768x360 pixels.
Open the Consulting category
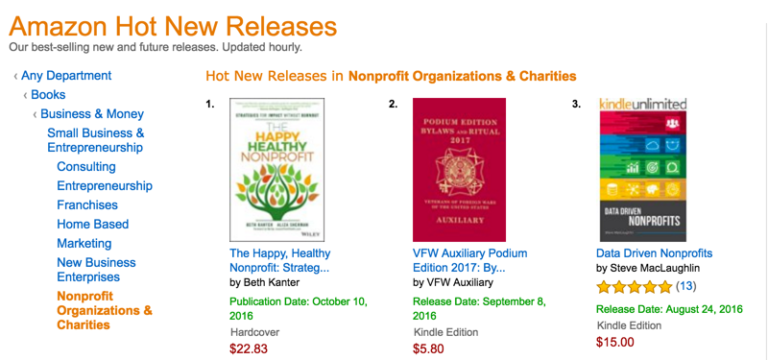86,167
